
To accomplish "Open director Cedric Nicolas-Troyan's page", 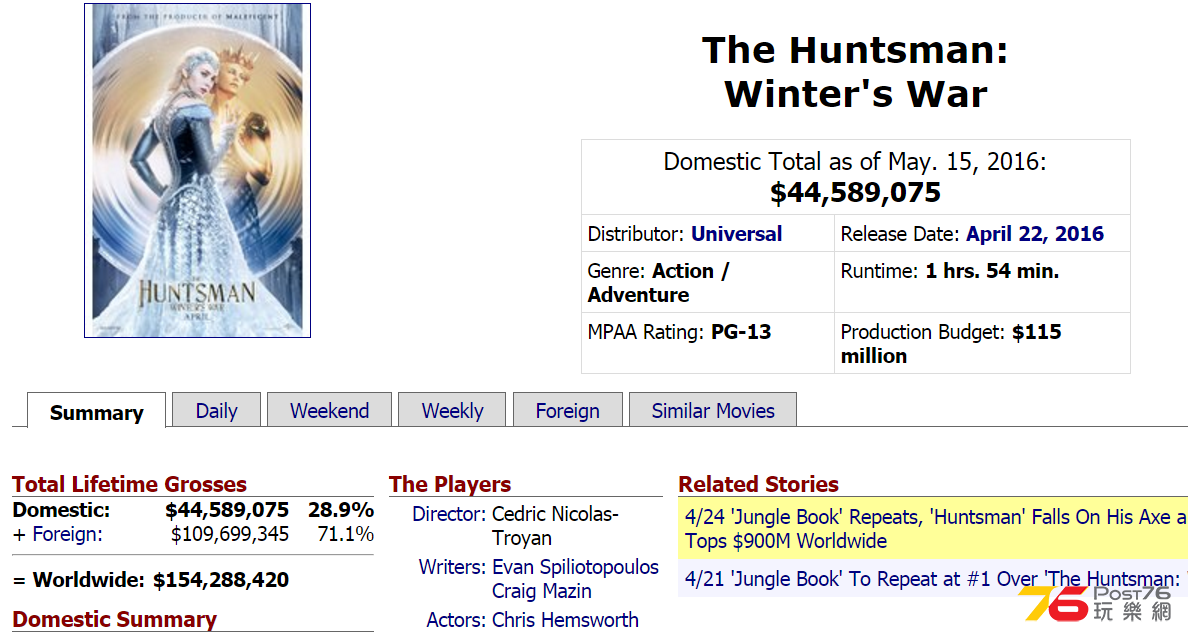I will tap(555, 526).
